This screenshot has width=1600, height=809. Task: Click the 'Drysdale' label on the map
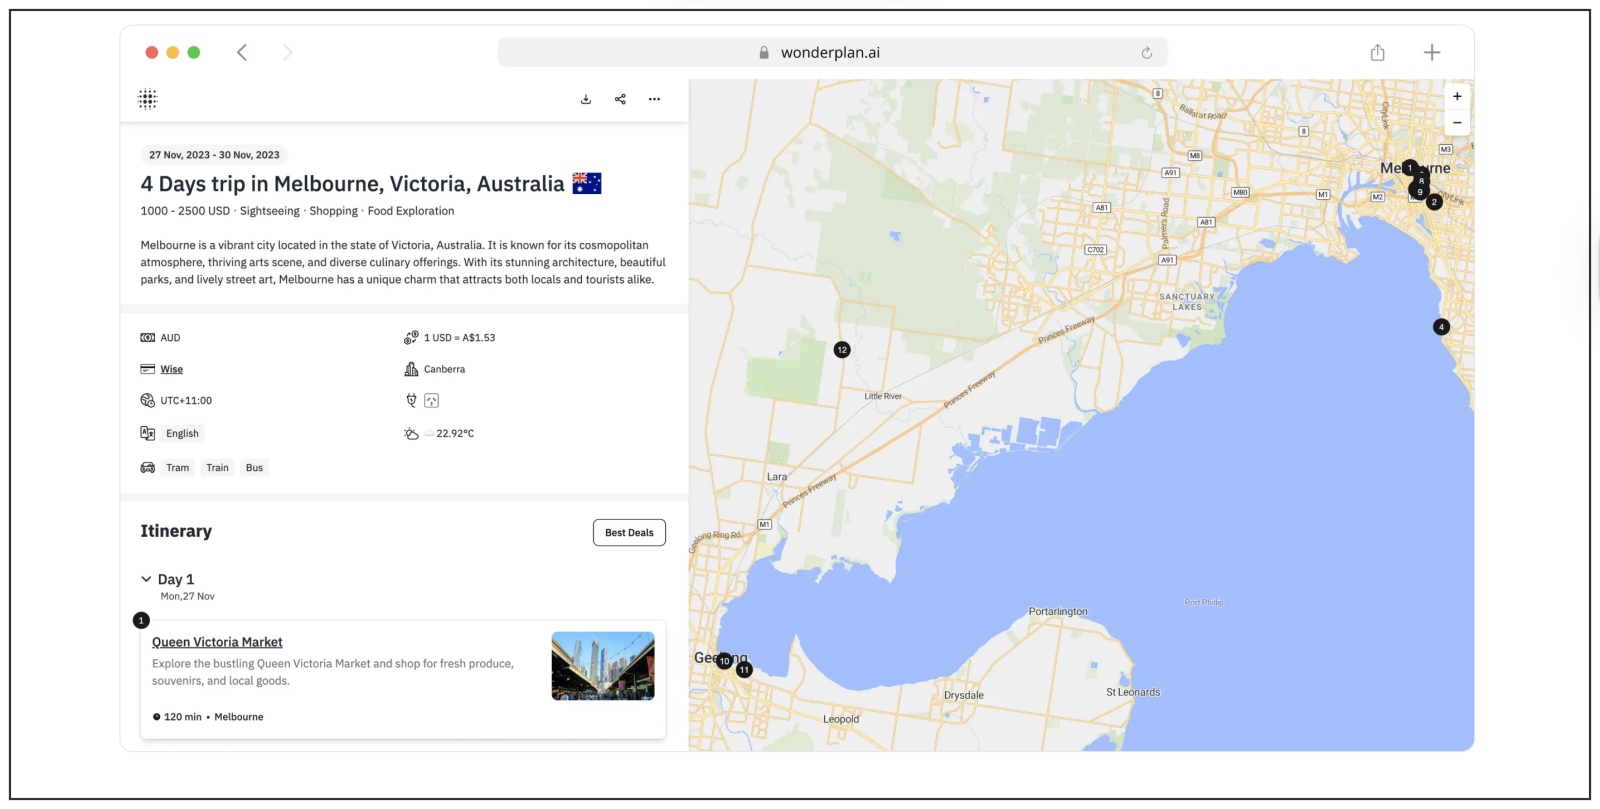pos(964,696)
